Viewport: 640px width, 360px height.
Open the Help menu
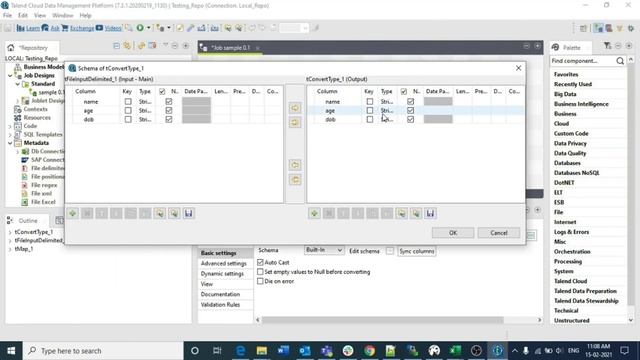85,16
